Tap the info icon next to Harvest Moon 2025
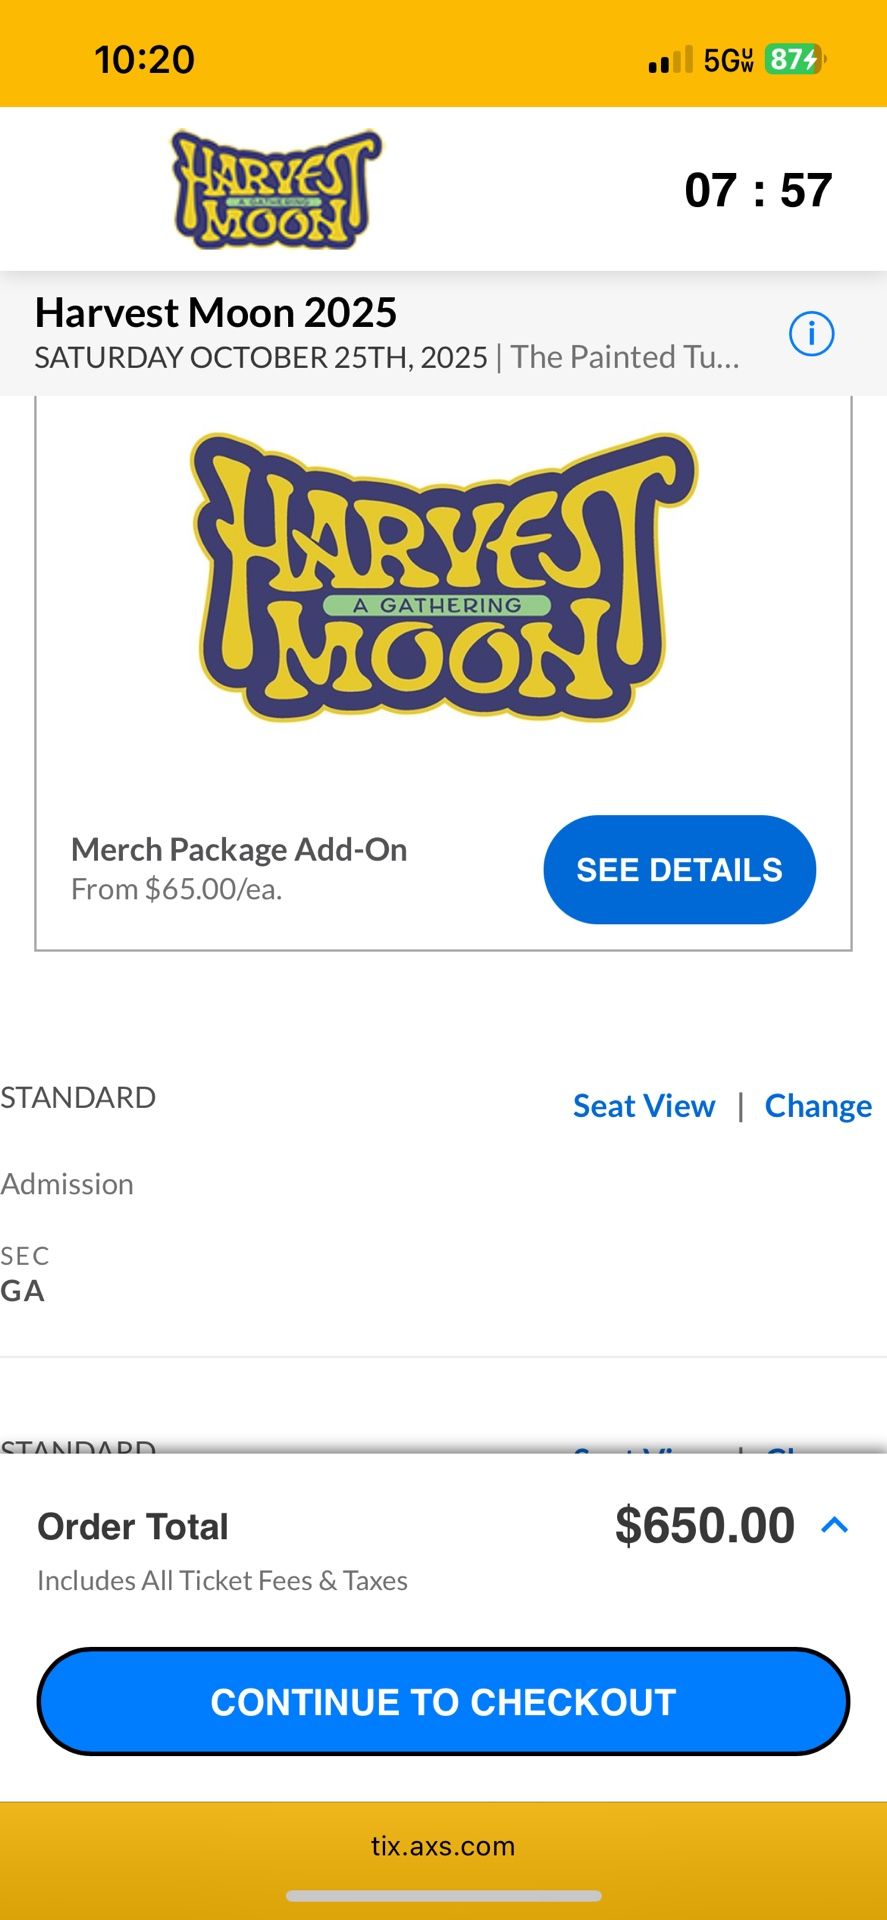Viewport: 887px width, 1920px height. (x=812, y=334)
